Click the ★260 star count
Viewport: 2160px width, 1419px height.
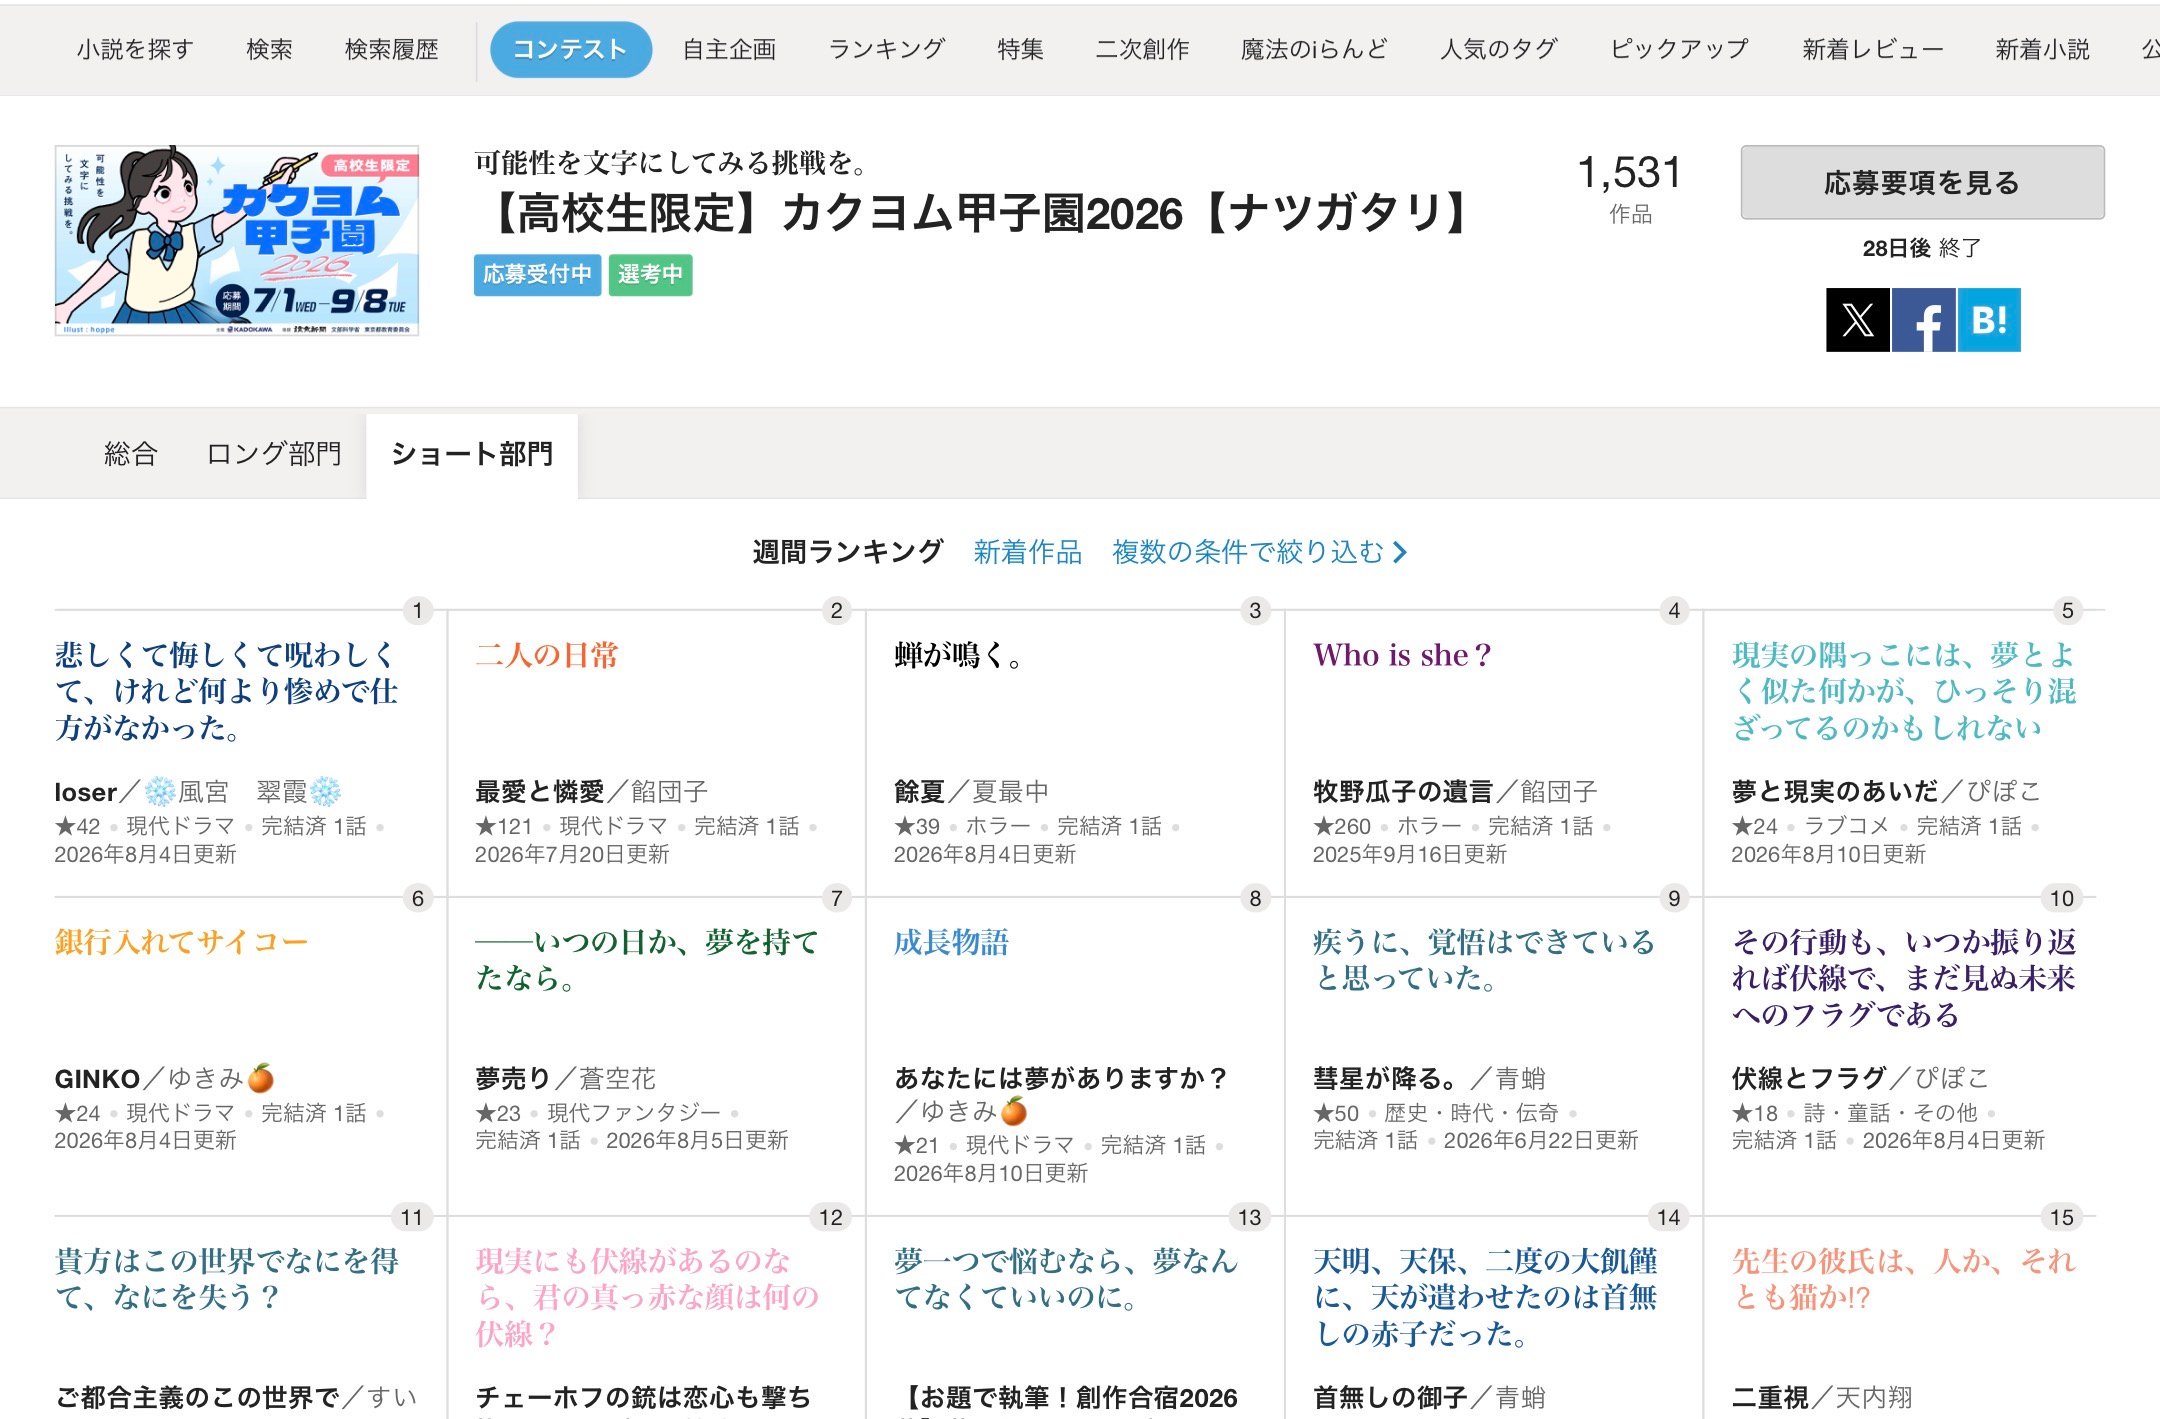coord(1342,826)
